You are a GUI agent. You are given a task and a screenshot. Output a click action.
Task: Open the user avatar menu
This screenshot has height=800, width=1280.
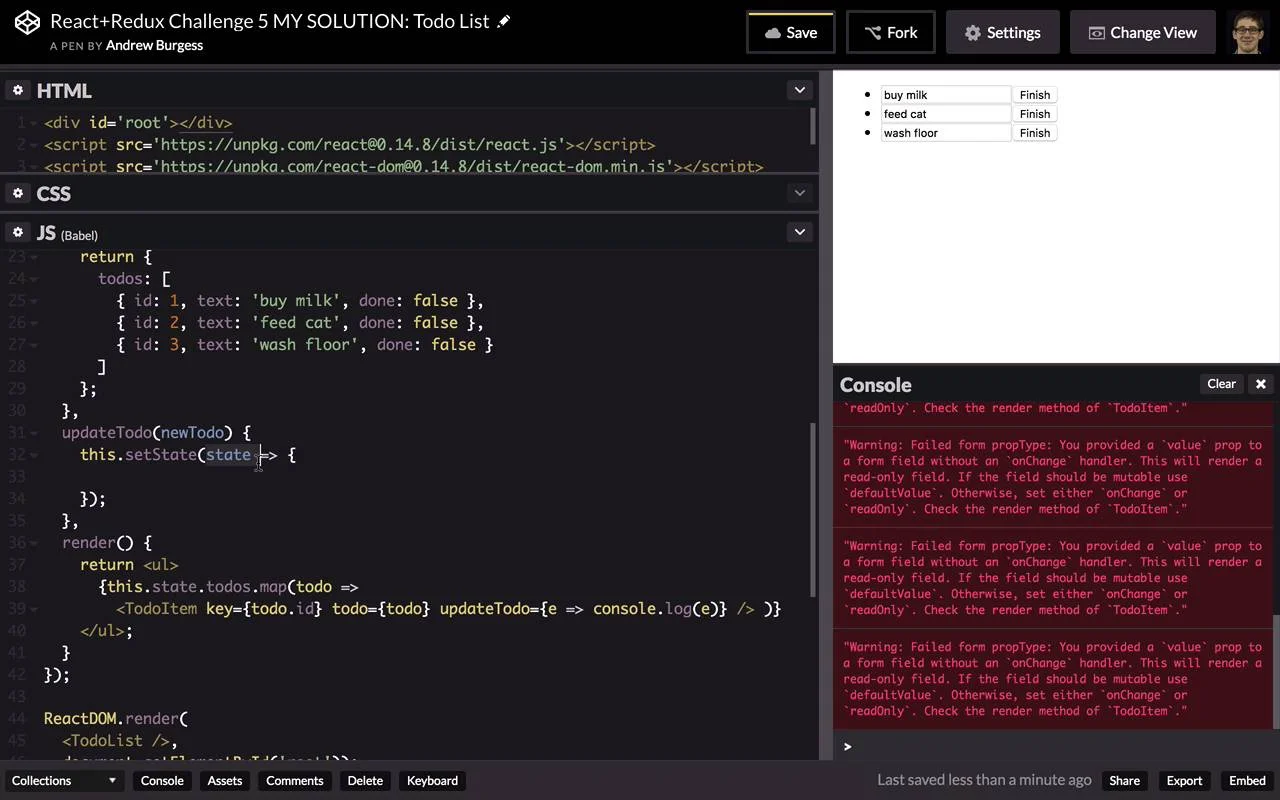[x=1248, y=32]
